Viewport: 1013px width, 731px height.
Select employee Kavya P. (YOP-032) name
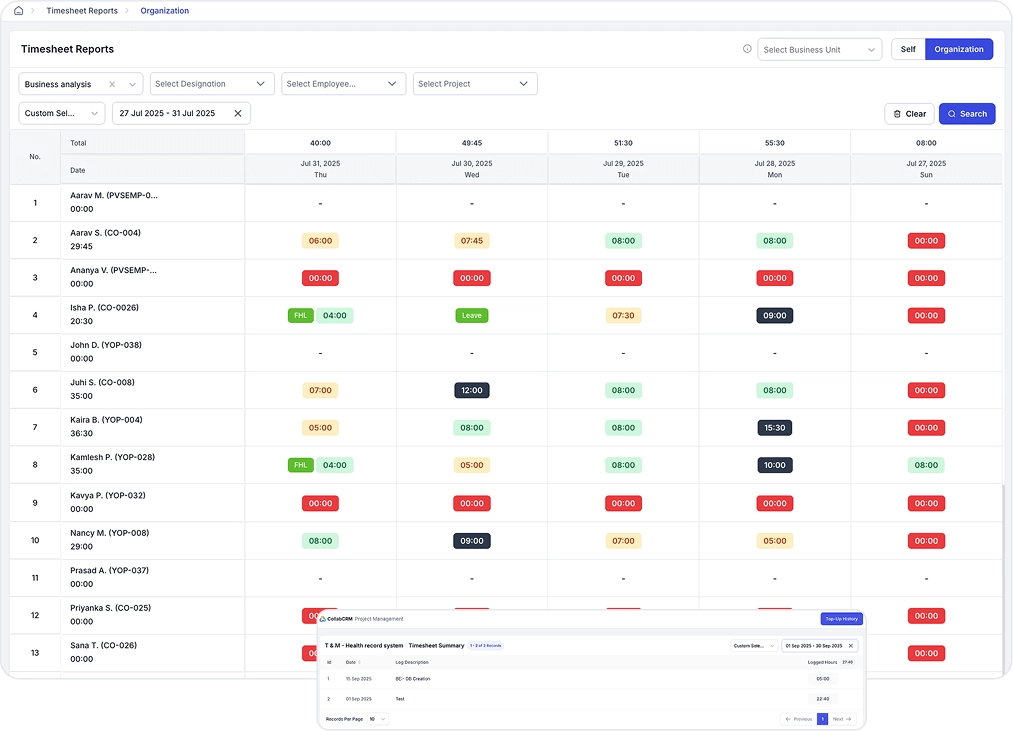click(x=108, y=495)
